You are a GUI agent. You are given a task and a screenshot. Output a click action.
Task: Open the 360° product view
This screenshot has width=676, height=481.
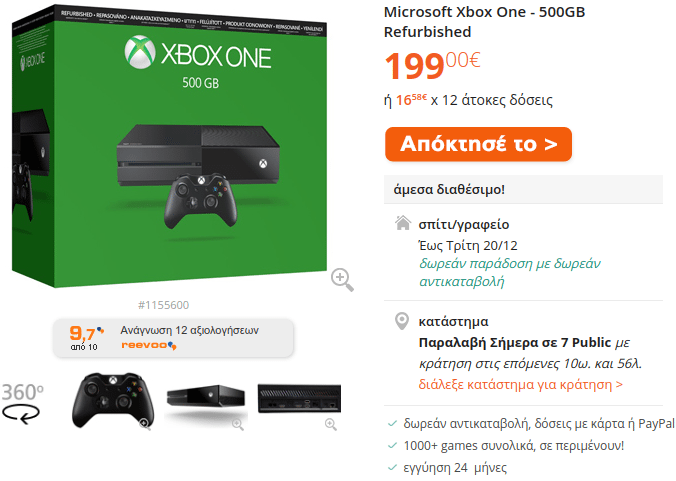pyautogui.click(x=22, y=403)
